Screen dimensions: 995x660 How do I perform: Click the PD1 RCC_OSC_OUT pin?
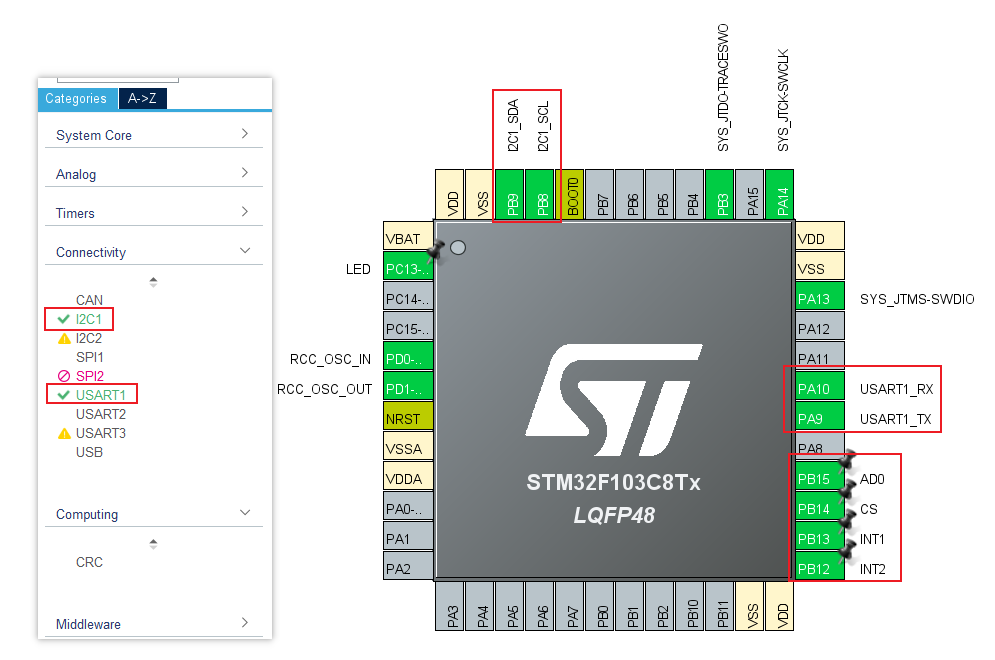(408, 385)
